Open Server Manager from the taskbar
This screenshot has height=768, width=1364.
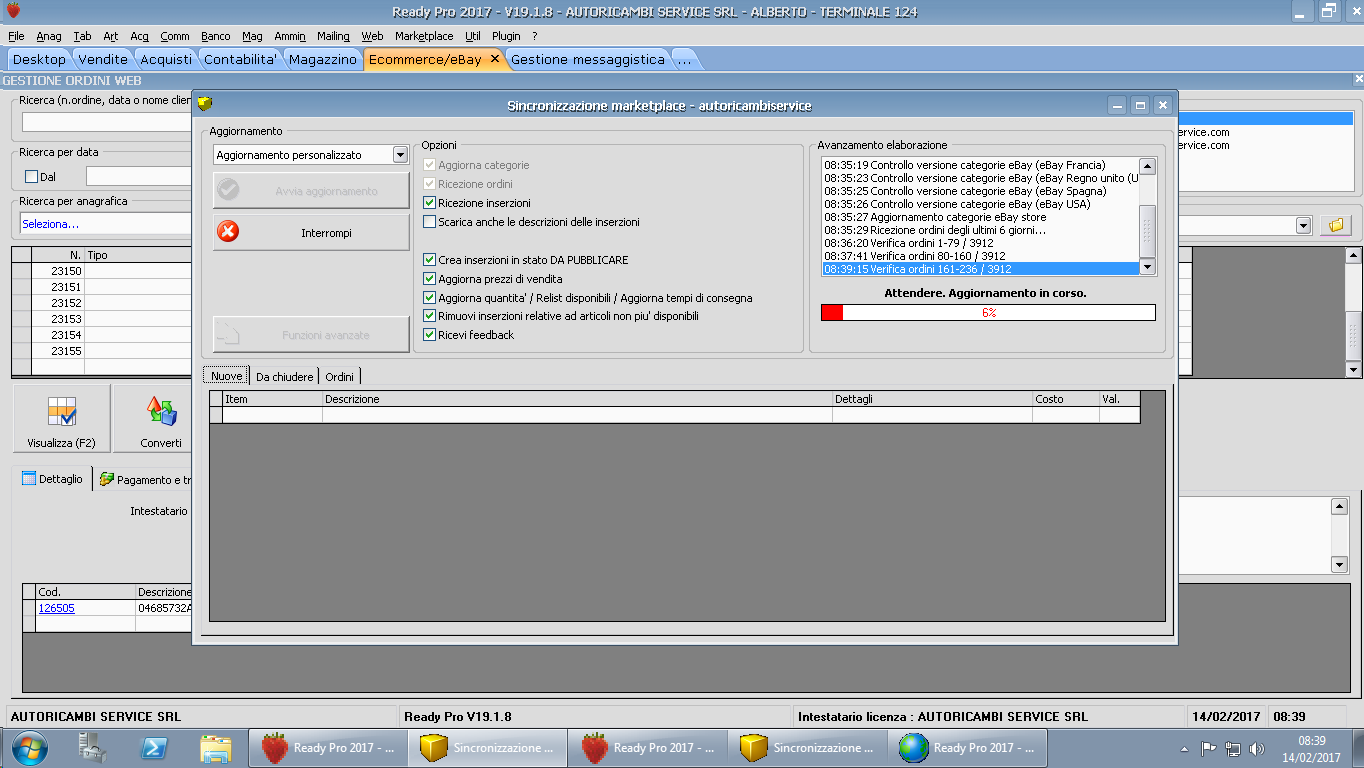pos(93,748)
